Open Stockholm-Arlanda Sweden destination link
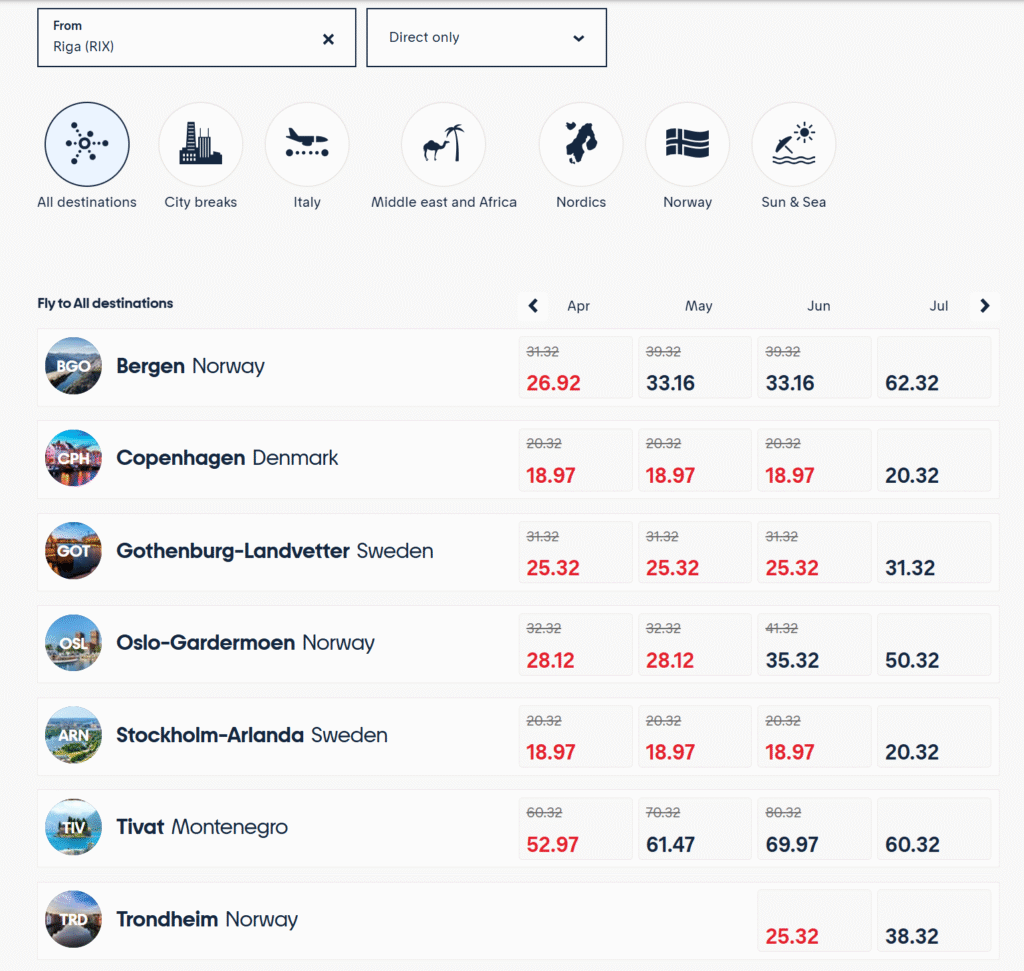This screenshot has height=971, width=1024. click(251, 735)
